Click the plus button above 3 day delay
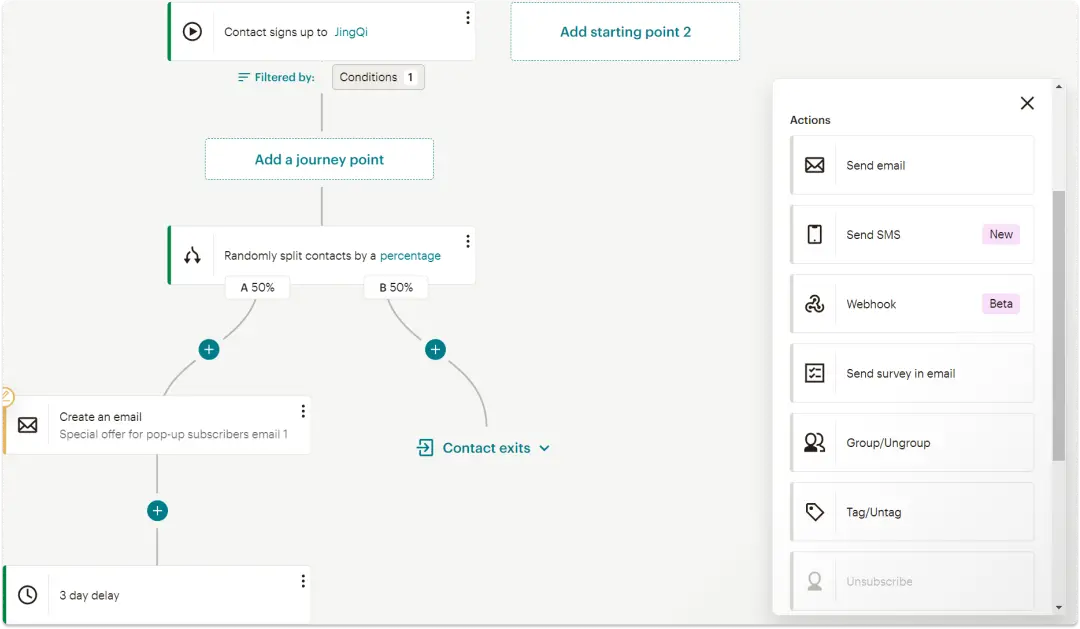Screen dimensions: 1080x629 [157, 511]
